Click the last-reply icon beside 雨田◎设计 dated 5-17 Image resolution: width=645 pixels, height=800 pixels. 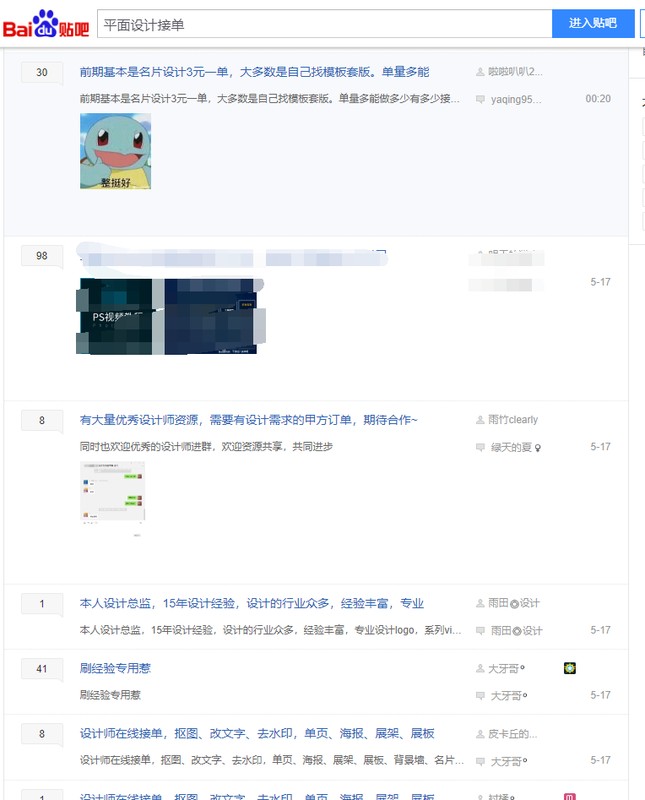tap(480, 631)
